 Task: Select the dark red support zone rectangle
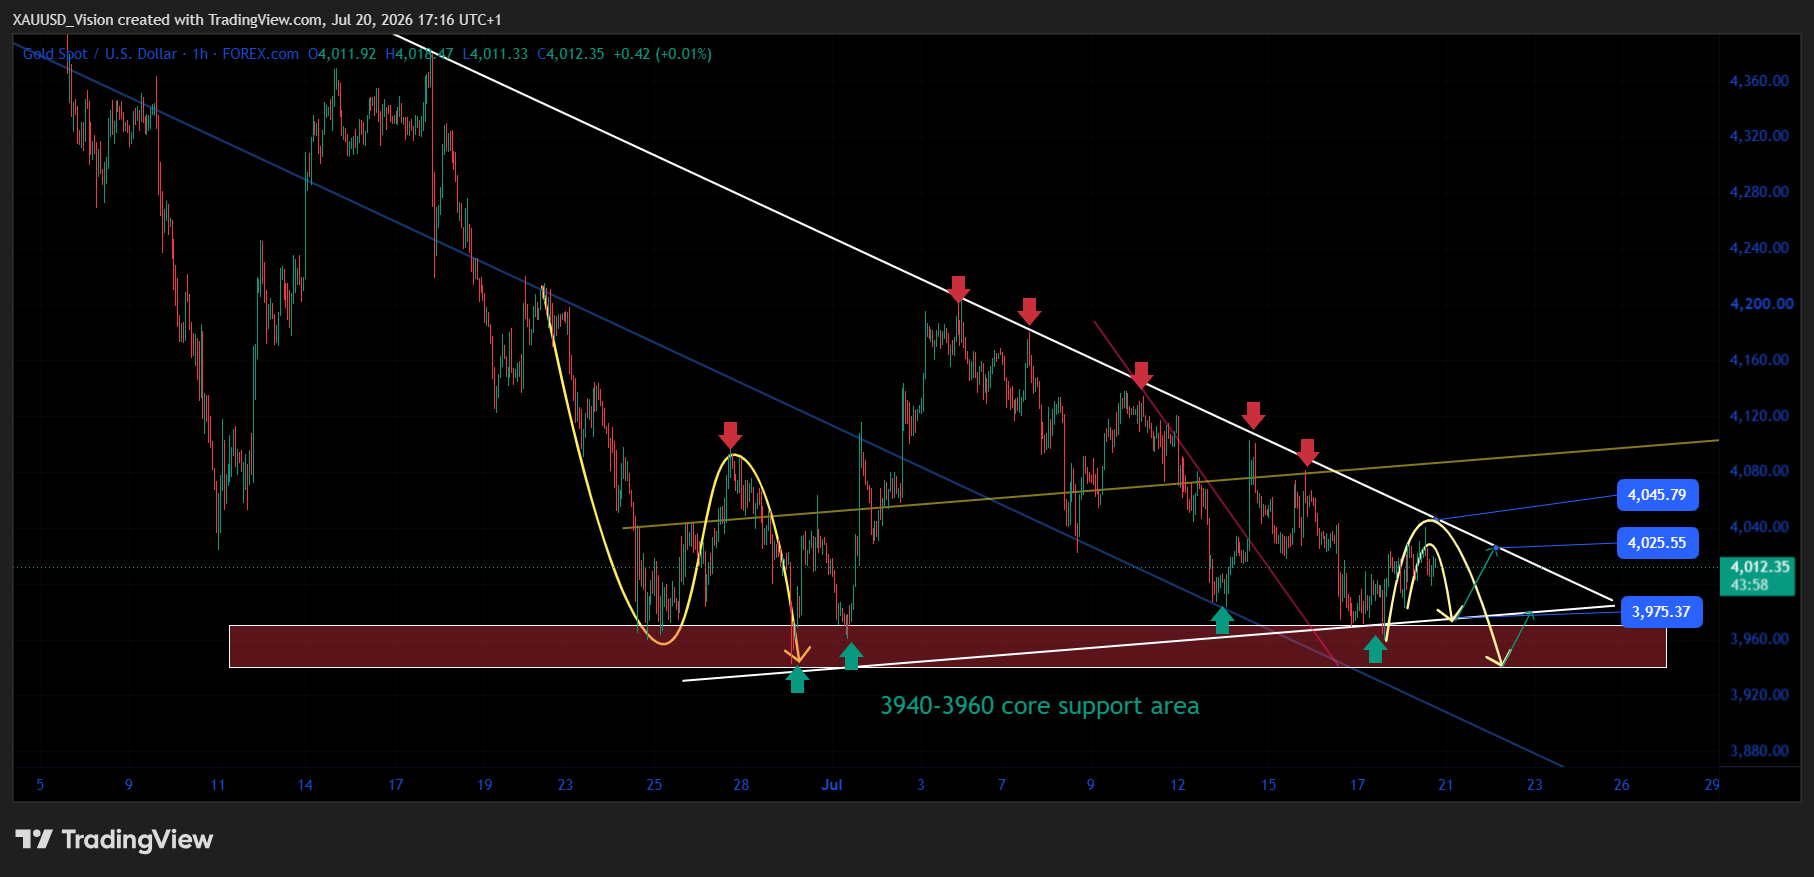click(948, 646)
